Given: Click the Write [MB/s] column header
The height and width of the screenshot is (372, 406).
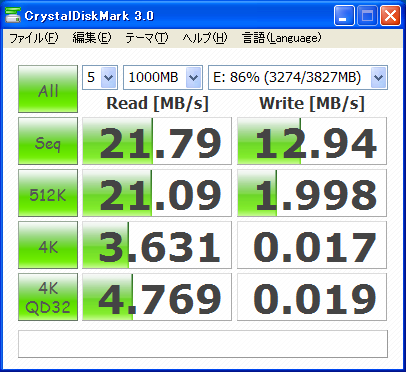Looking at the screenshot, I should (312, 103).
